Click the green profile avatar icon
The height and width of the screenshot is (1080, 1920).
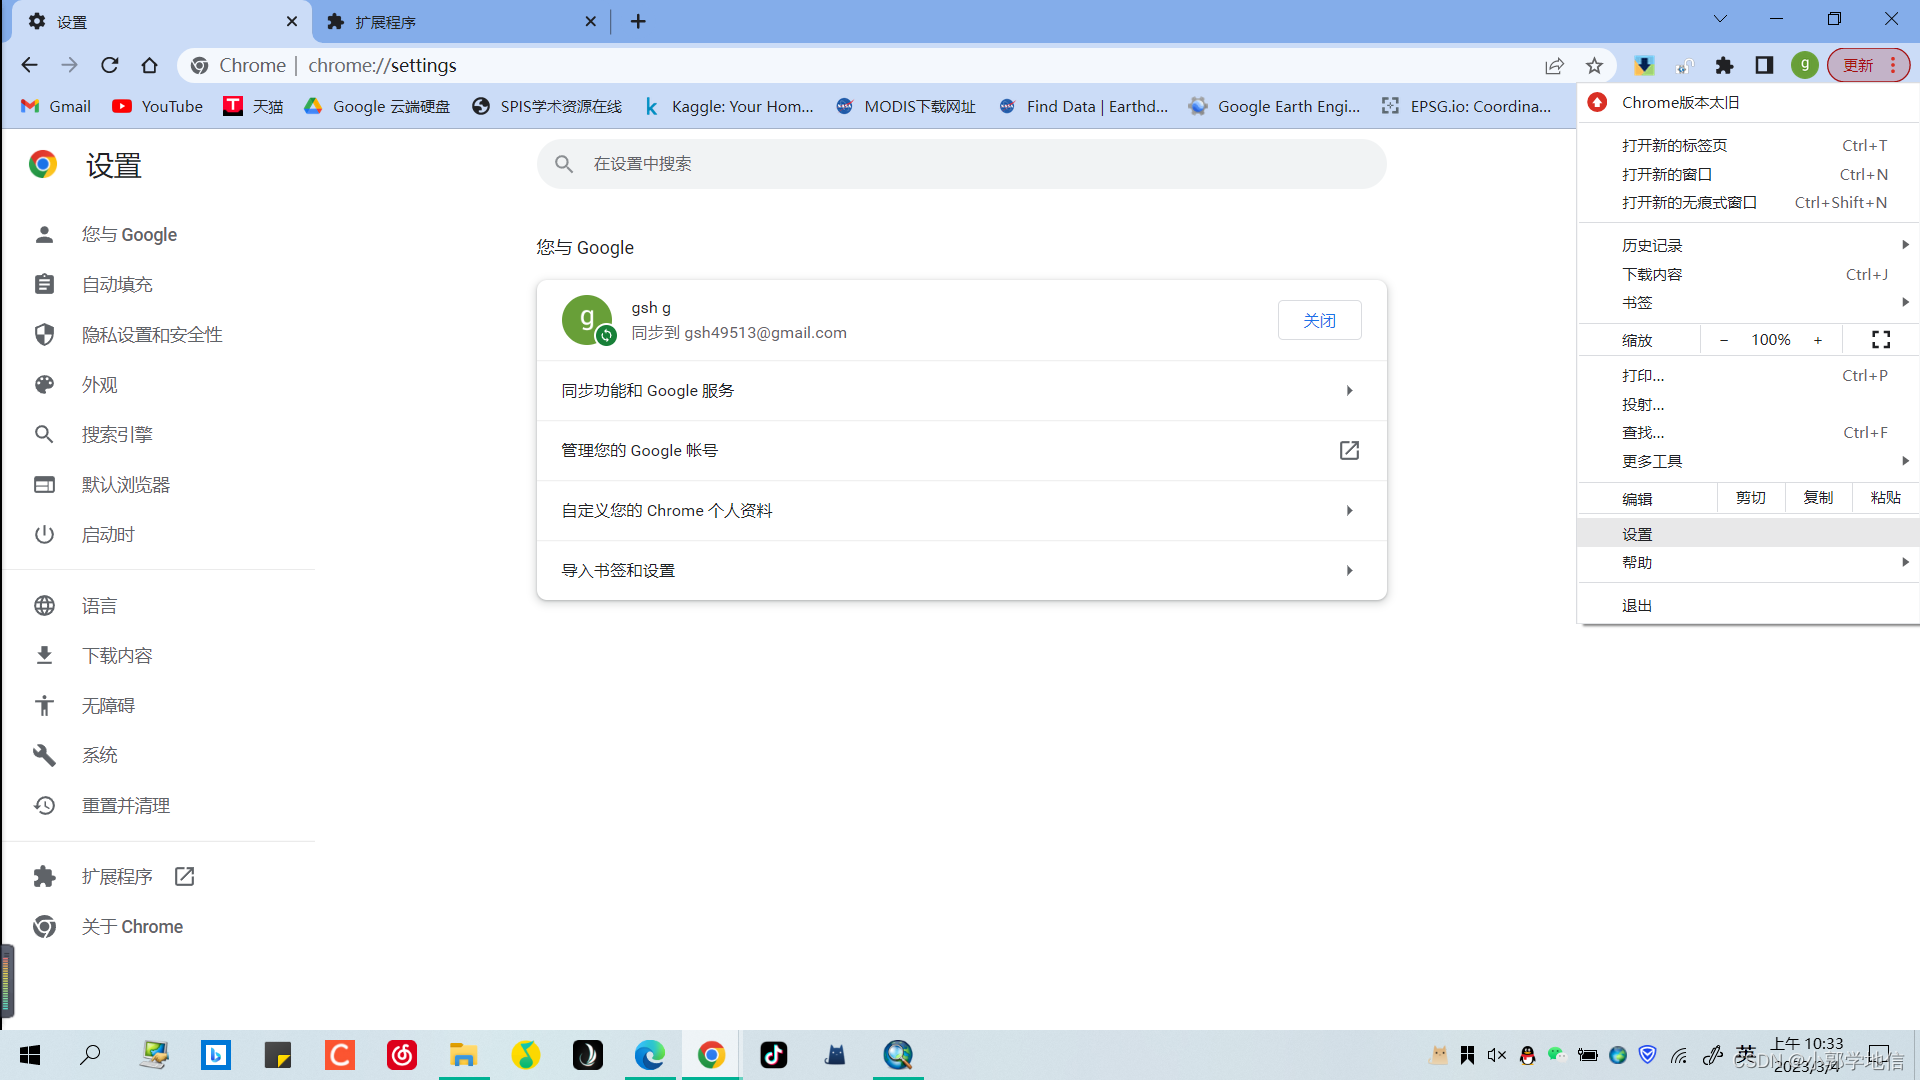(x=1804, y=65)
